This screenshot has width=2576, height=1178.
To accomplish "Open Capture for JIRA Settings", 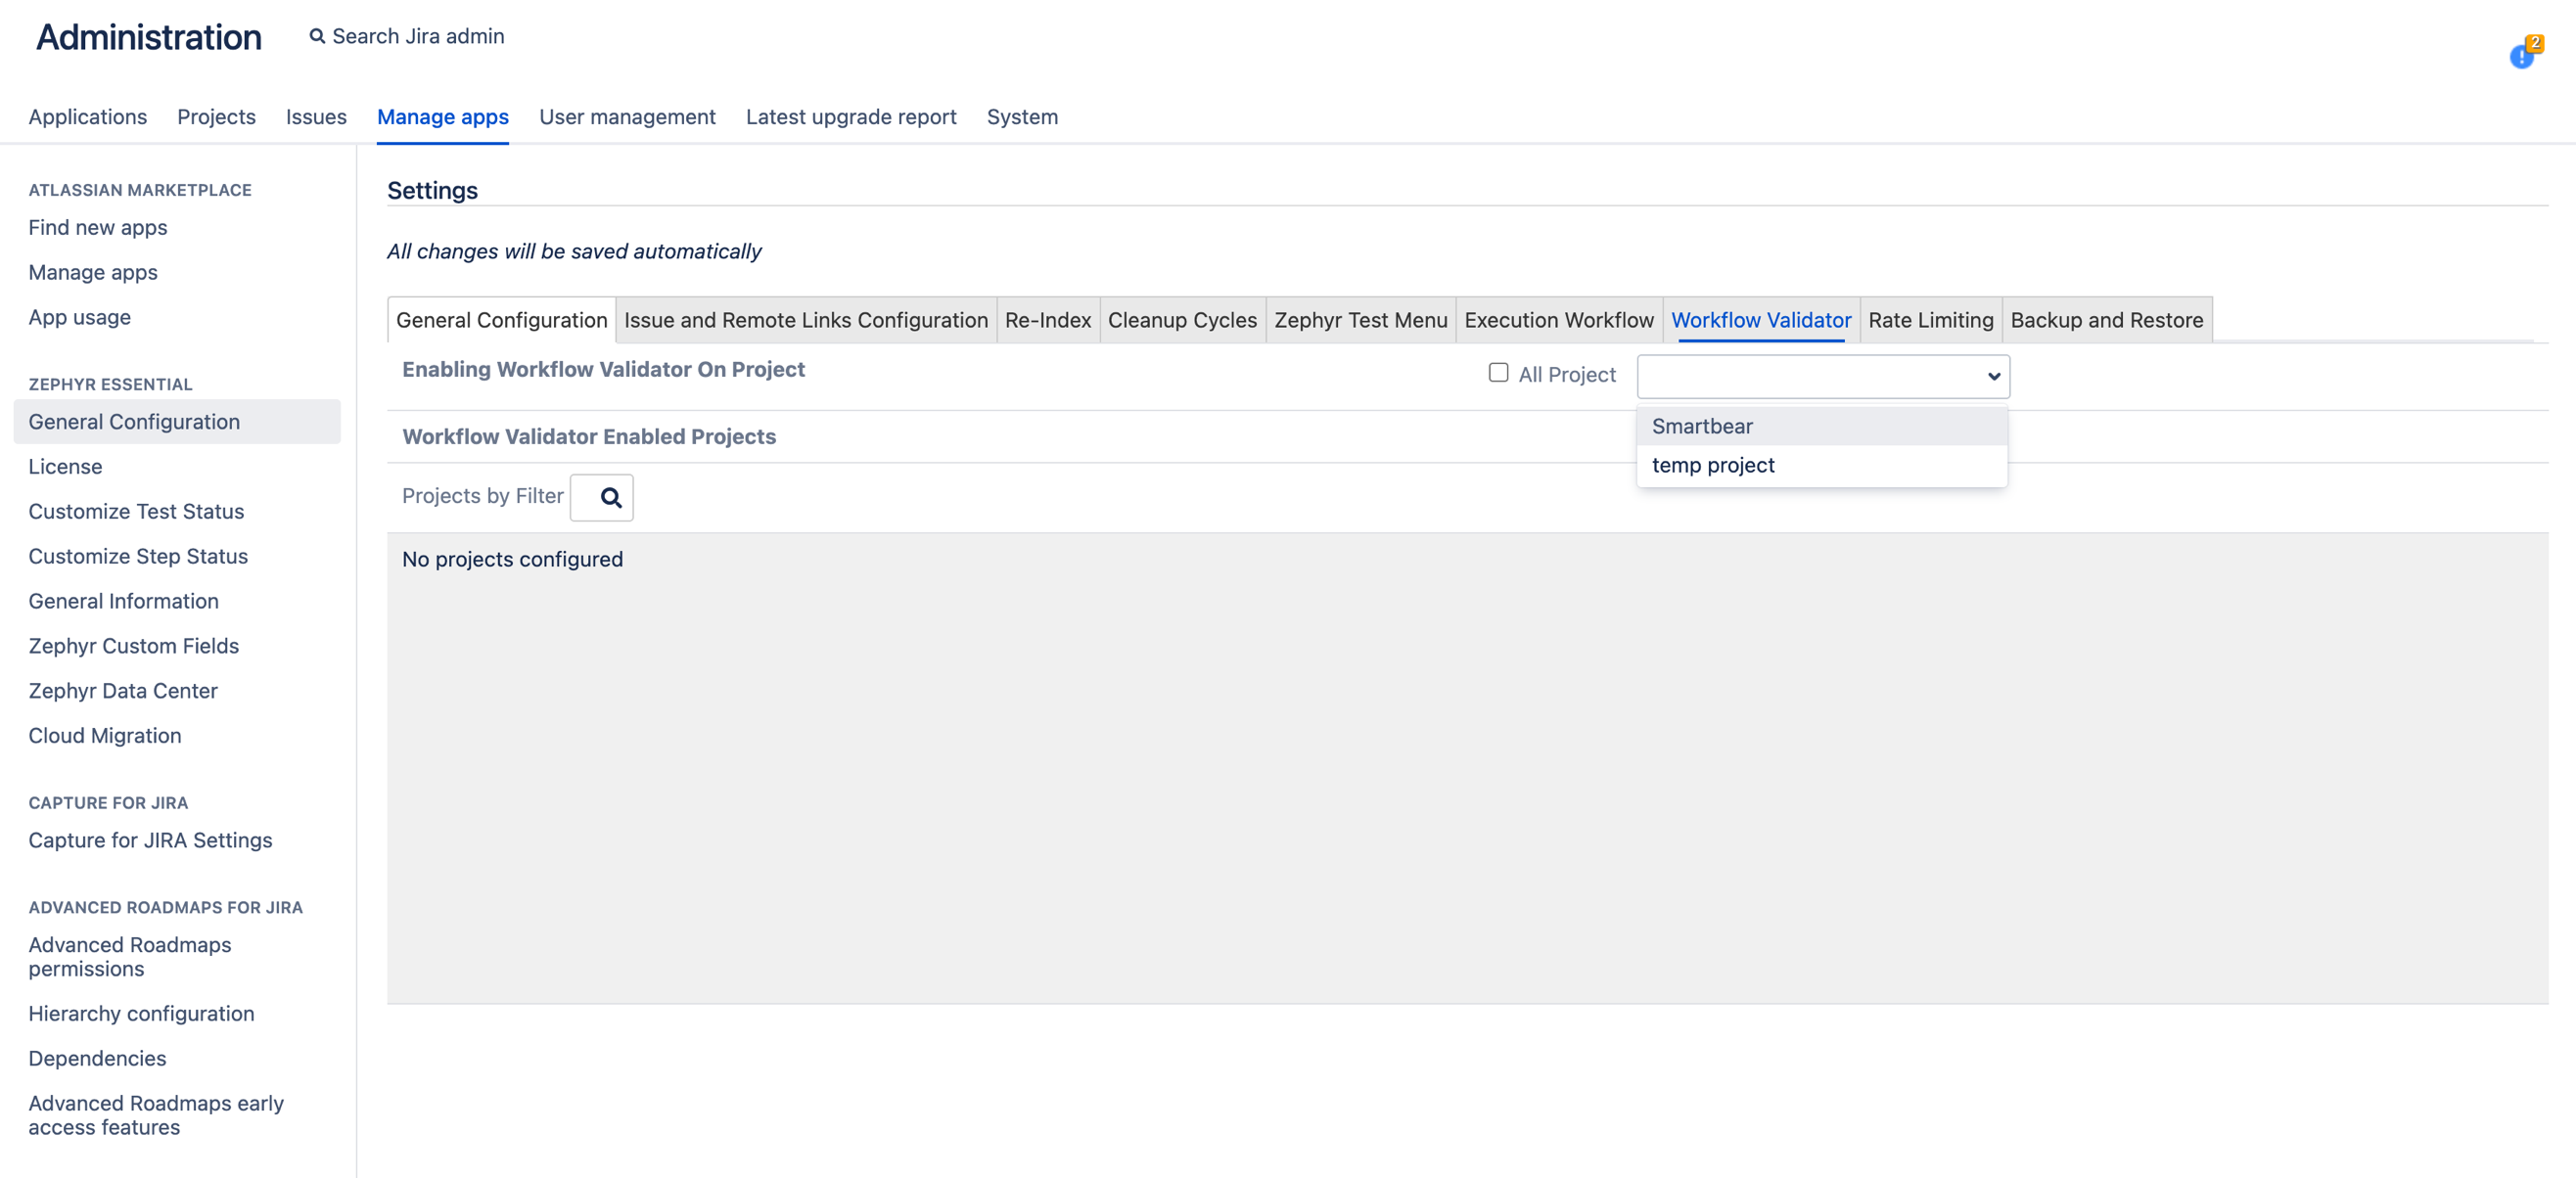I will (x=150, y=840).
